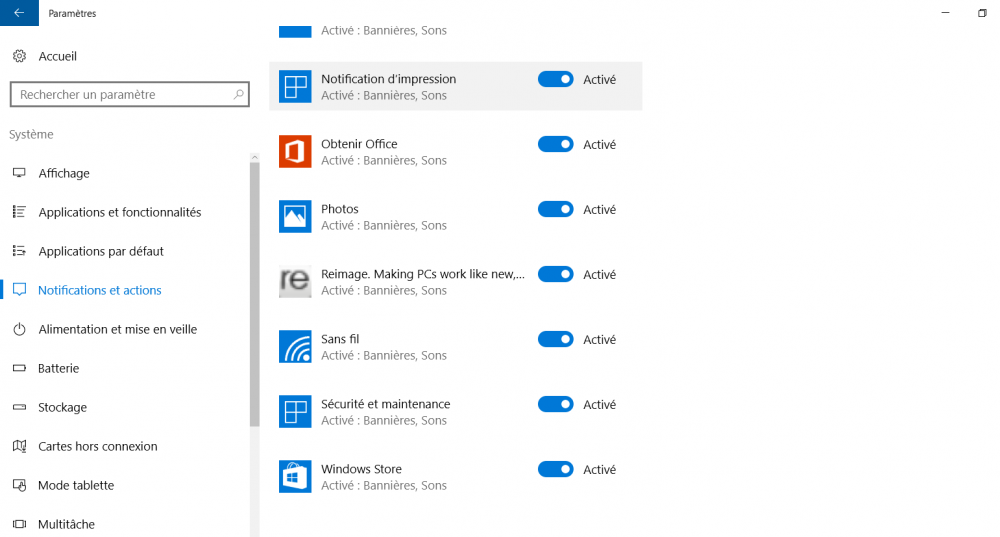Click the Reimage app icon

click(x=295, y=281)
